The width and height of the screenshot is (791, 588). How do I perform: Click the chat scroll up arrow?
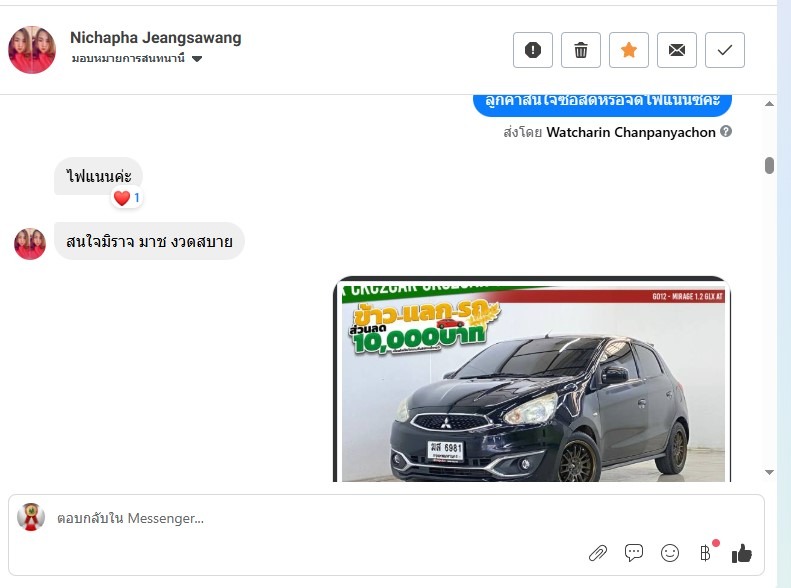[769, 104]
